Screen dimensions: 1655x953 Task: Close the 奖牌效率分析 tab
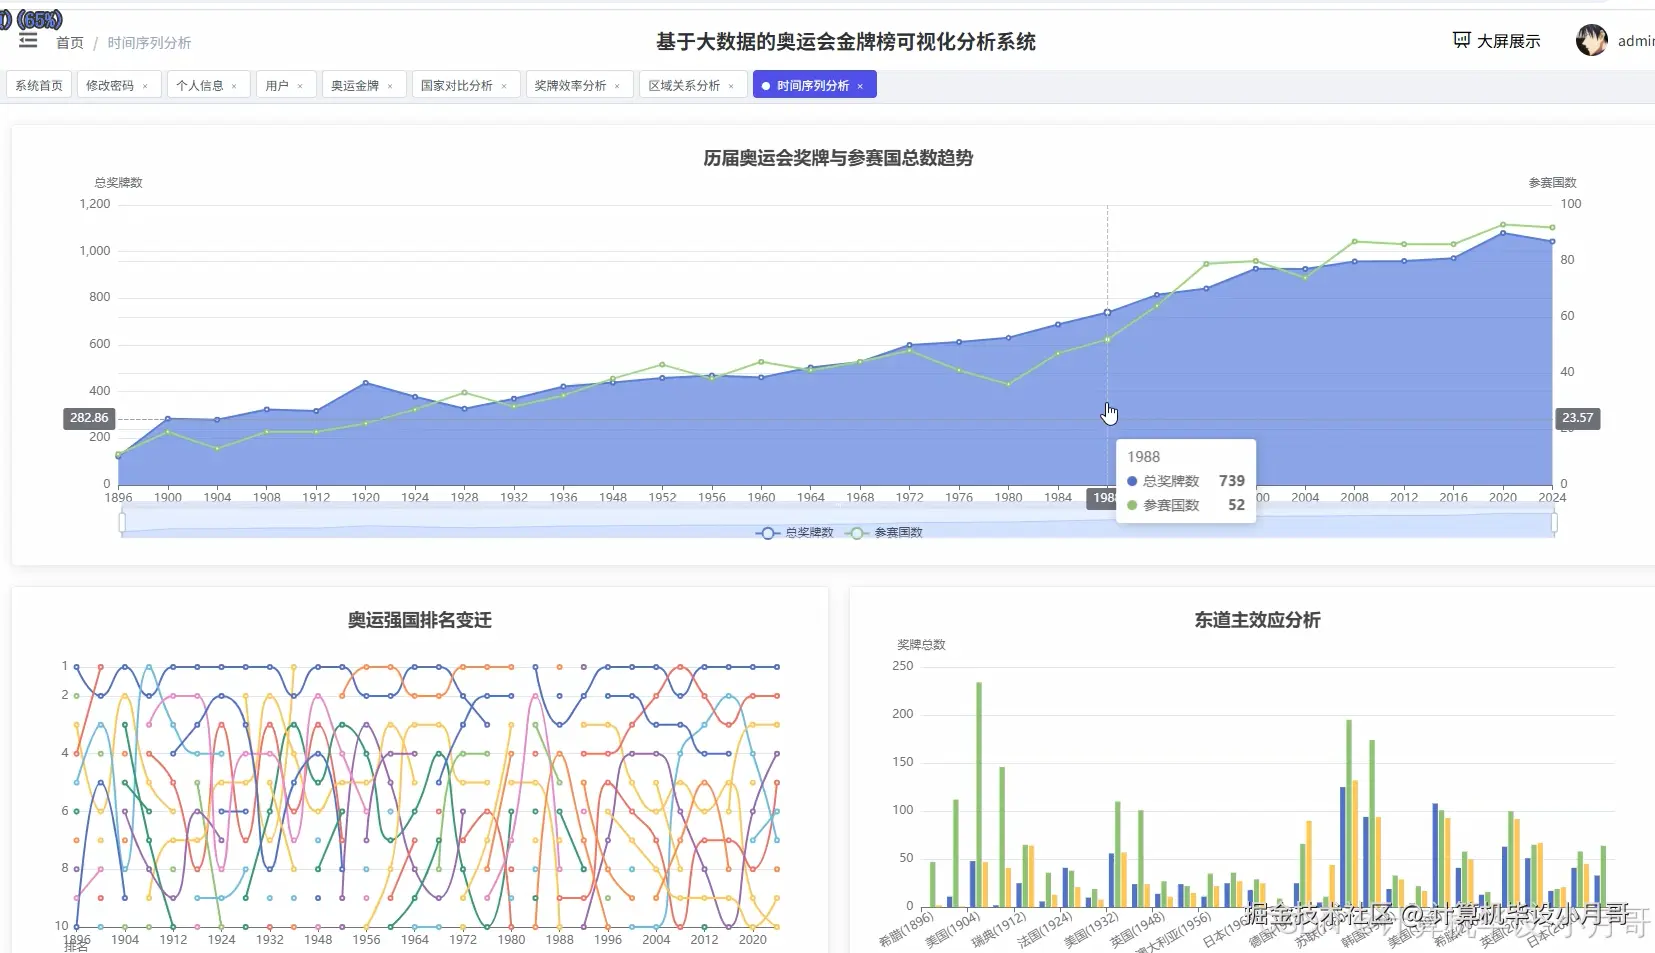click(617, 86)
